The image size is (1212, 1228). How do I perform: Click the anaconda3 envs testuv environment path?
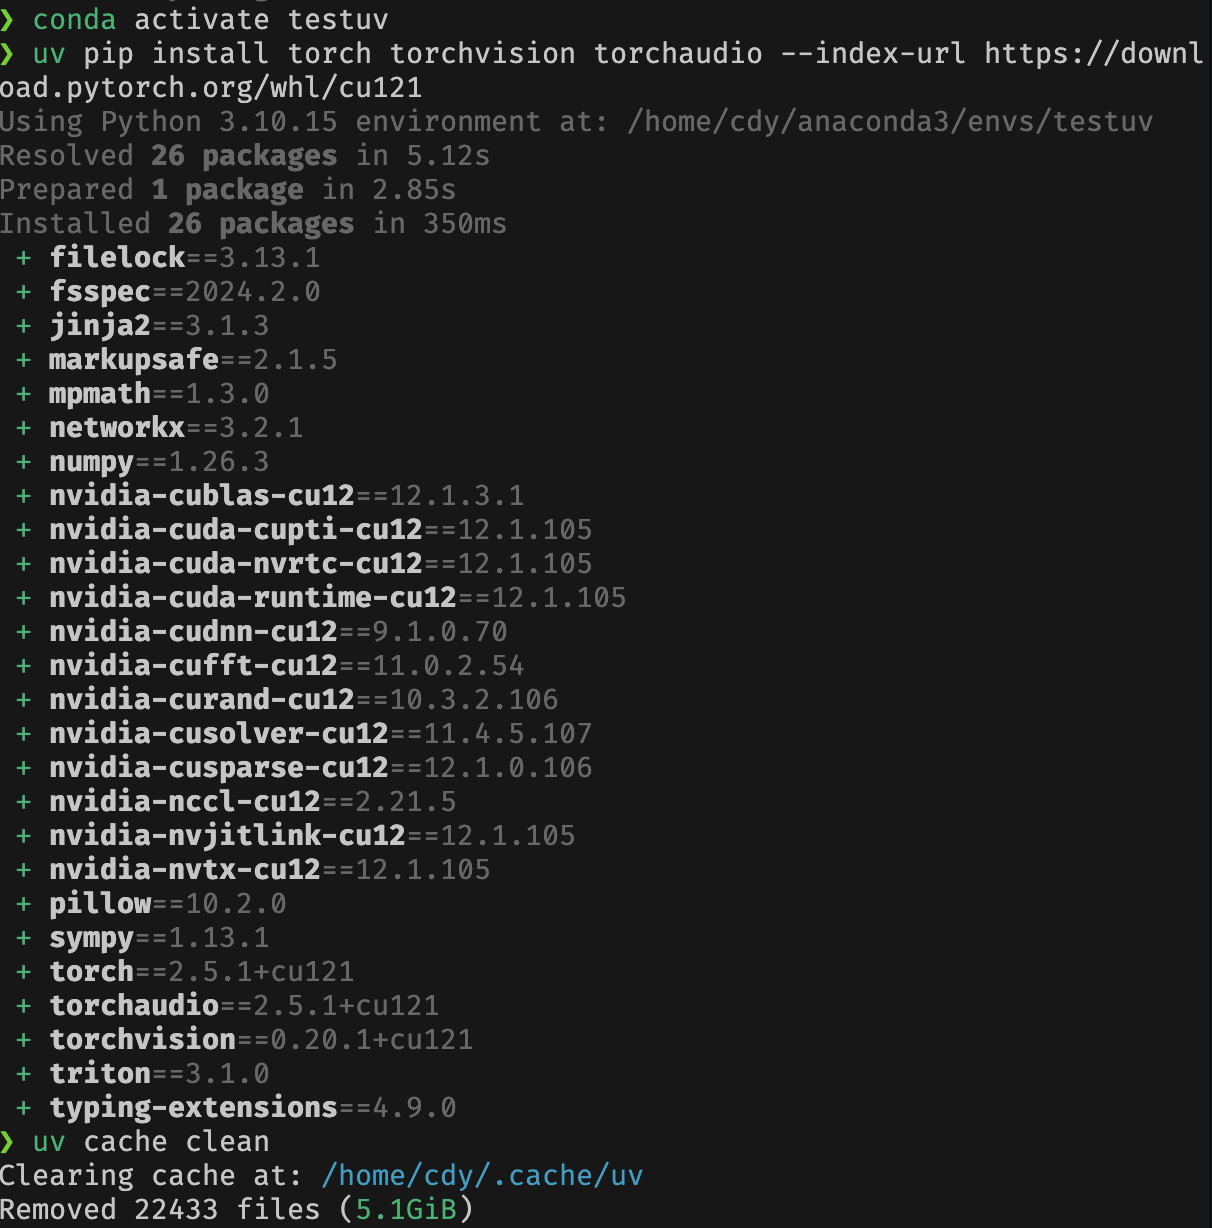890,122
